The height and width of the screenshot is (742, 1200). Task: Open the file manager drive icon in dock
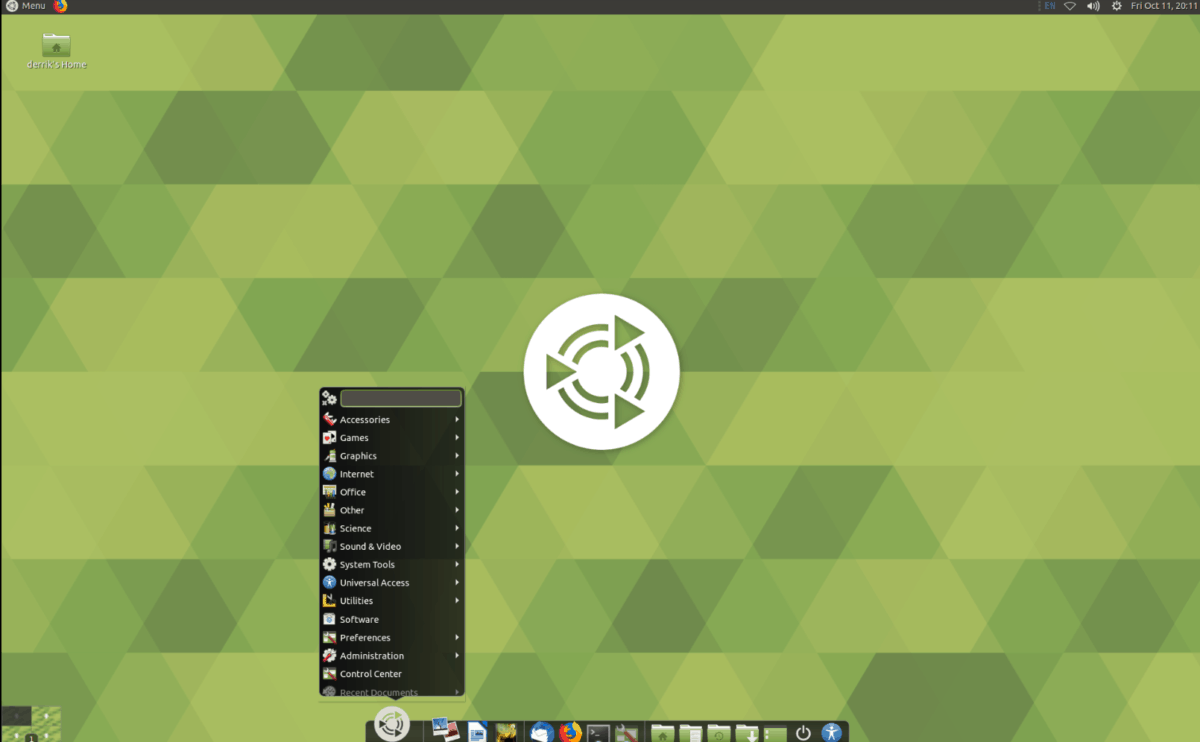[775, 734]
